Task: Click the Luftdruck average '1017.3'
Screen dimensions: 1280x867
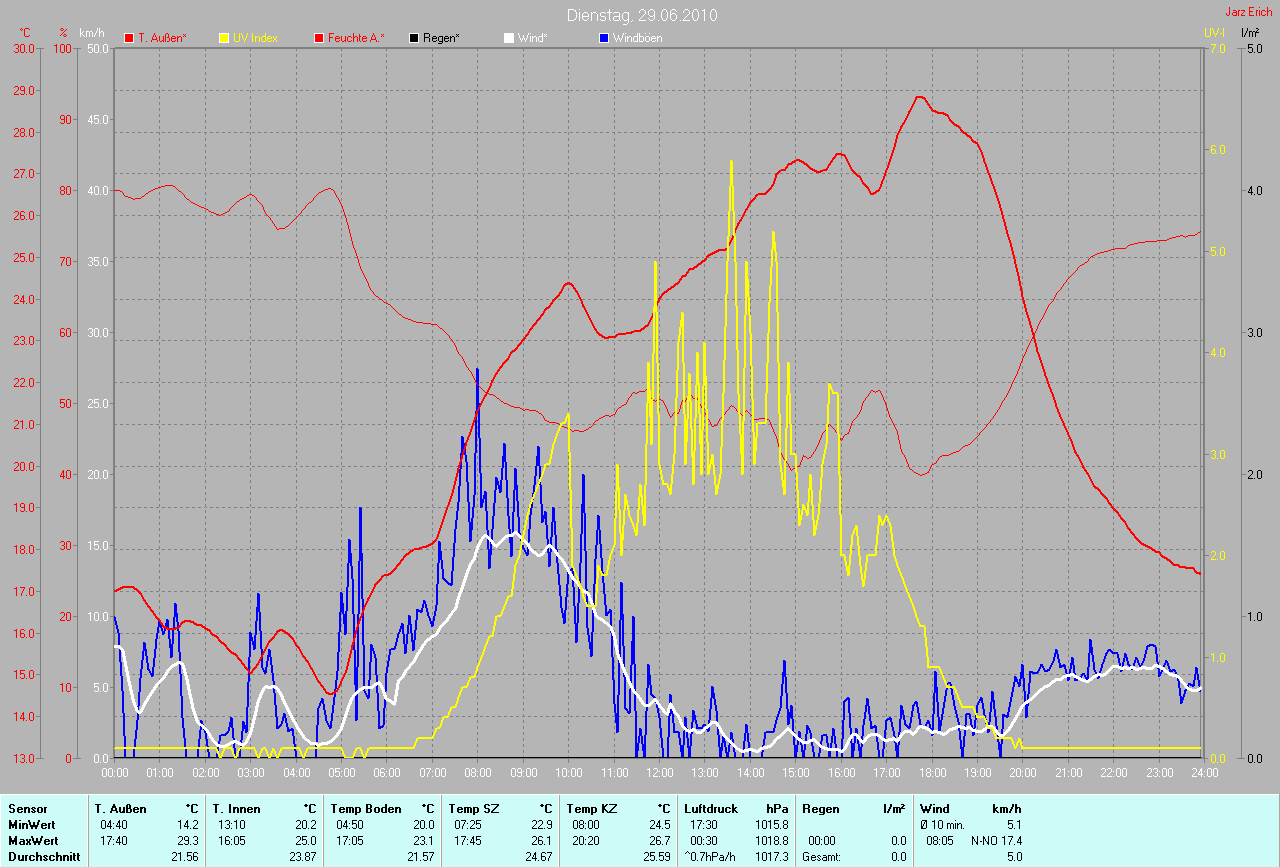Action: coord(771,857)
